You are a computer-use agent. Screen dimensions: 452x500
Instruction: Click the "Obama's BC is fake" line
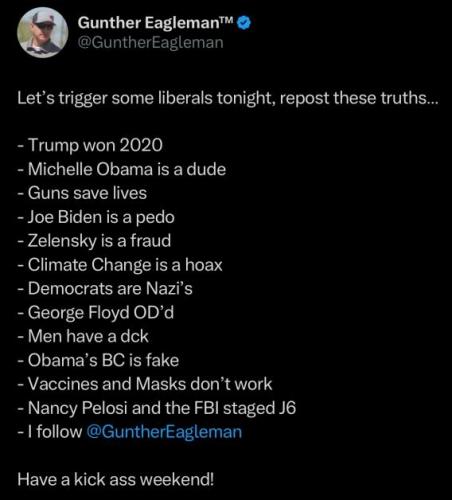coord(98,360)
